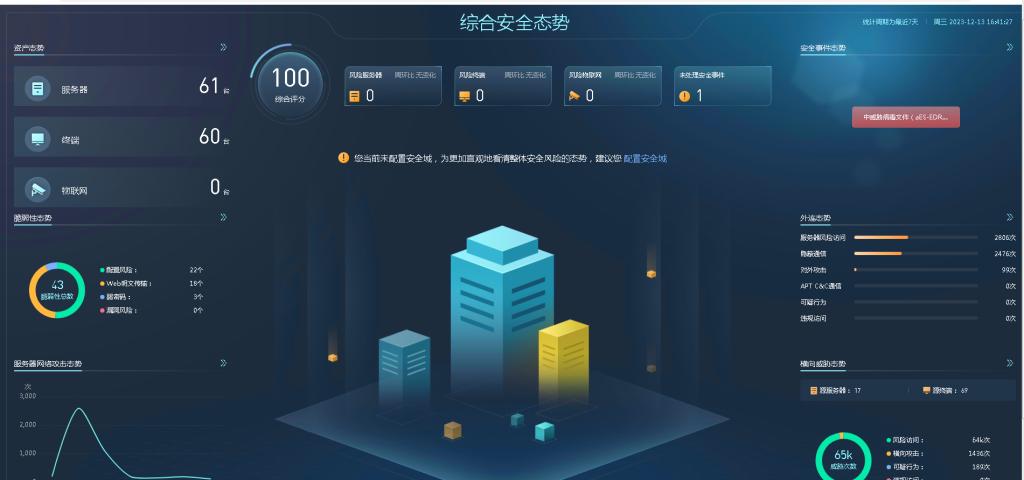
Task: Expand the 资产态势 panel arrow
Action: click(223, 47)
